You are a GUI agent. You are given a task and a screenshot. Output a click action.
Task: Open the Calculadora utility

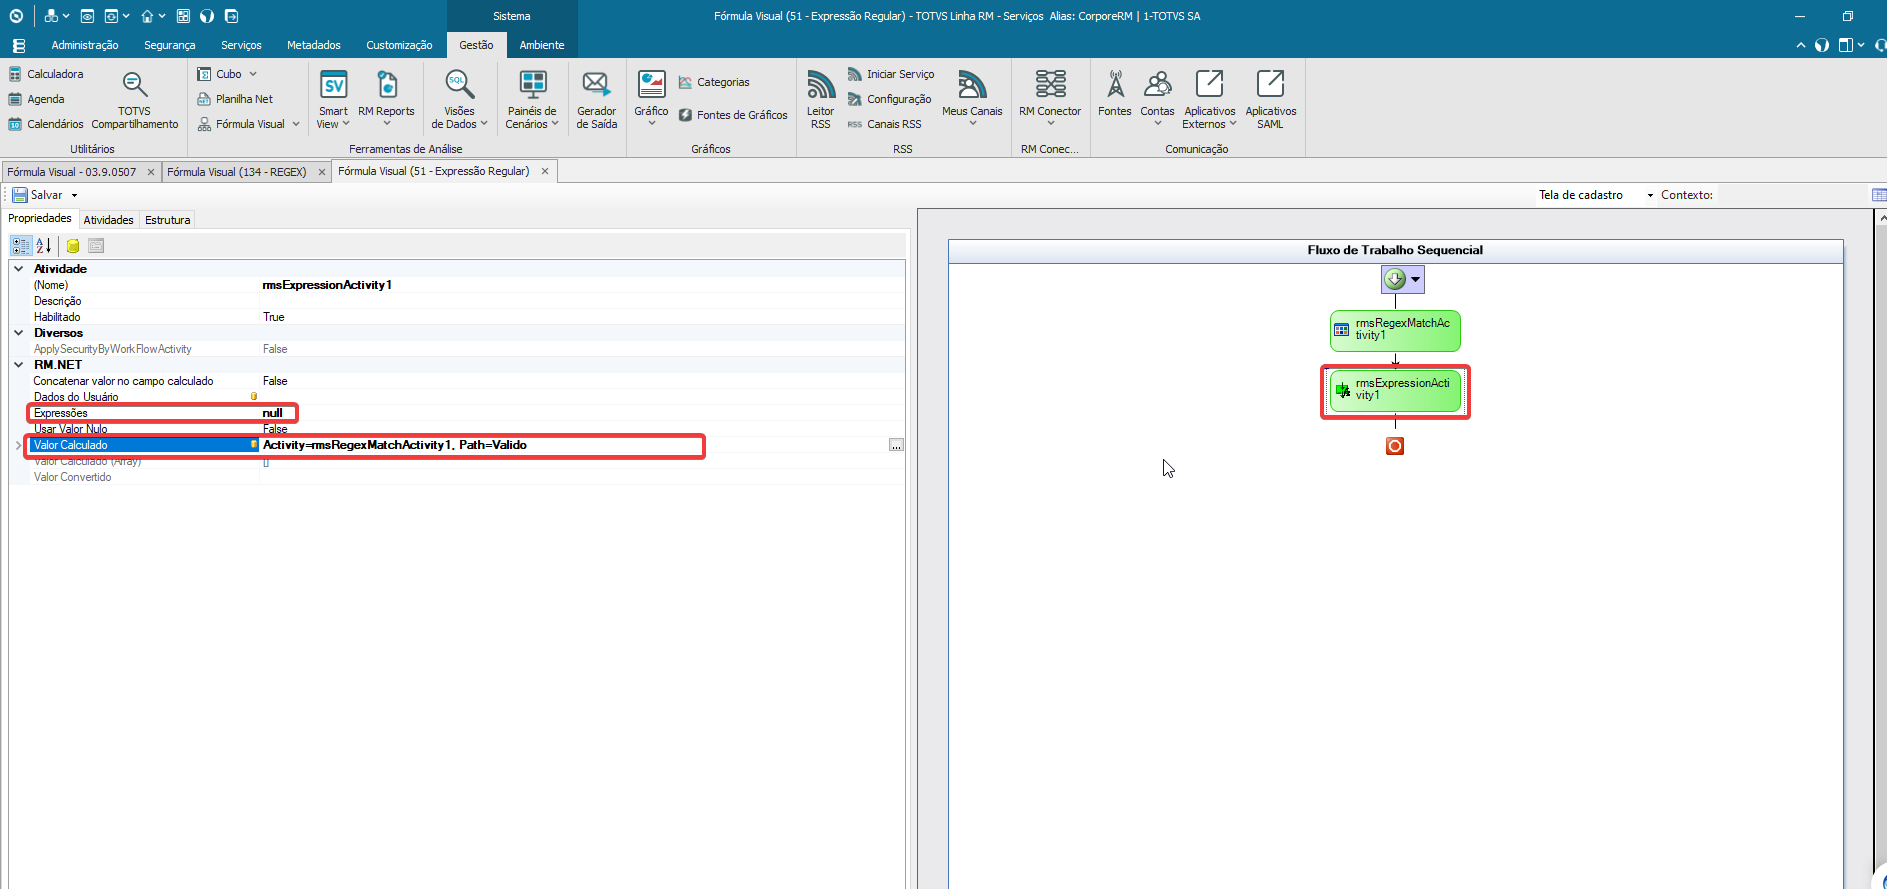[46, 74]
